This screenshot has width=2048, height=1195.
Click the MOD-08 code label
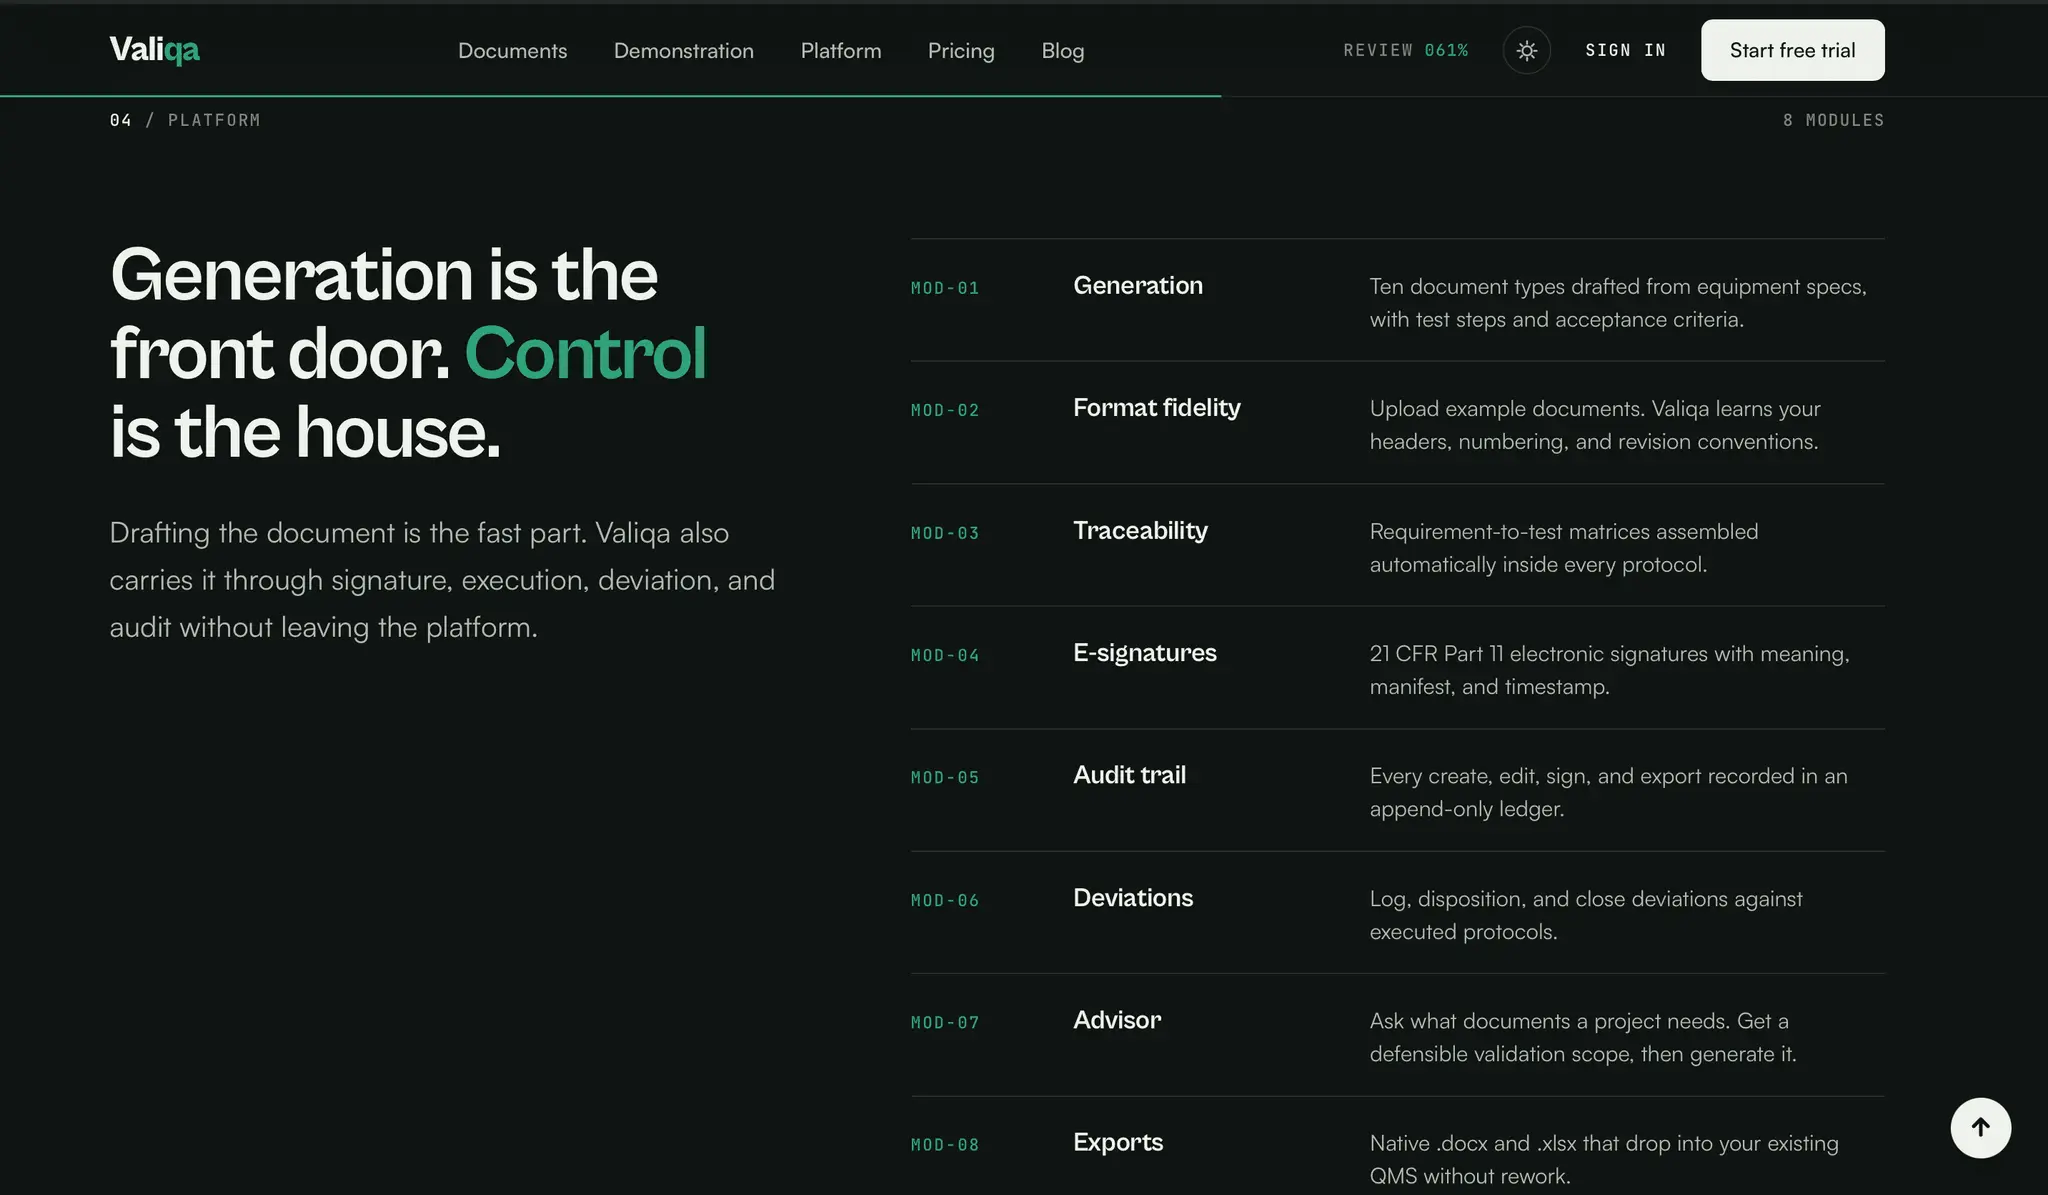(945, 1144)
